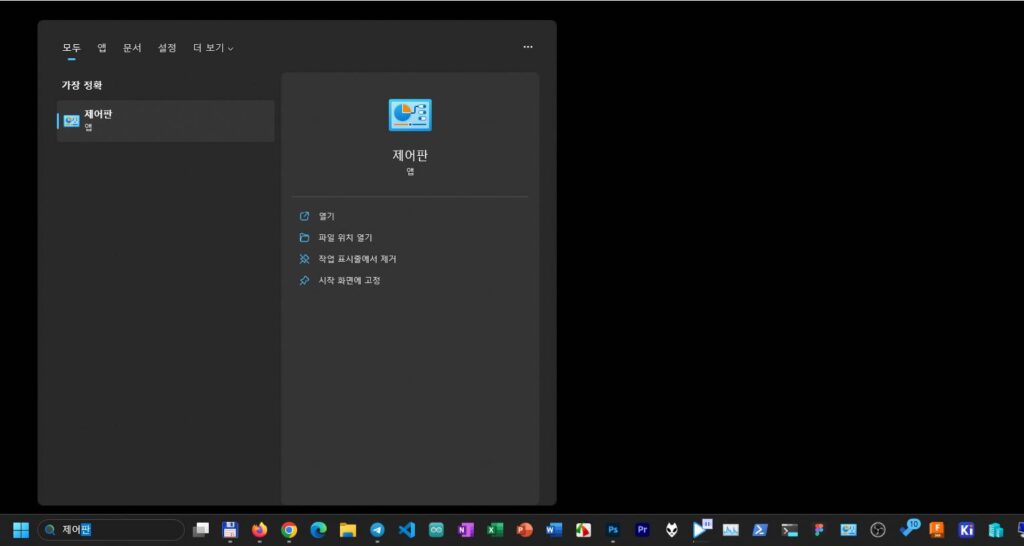Launch Premiere Pro from the taskbar

pos(642,530)
